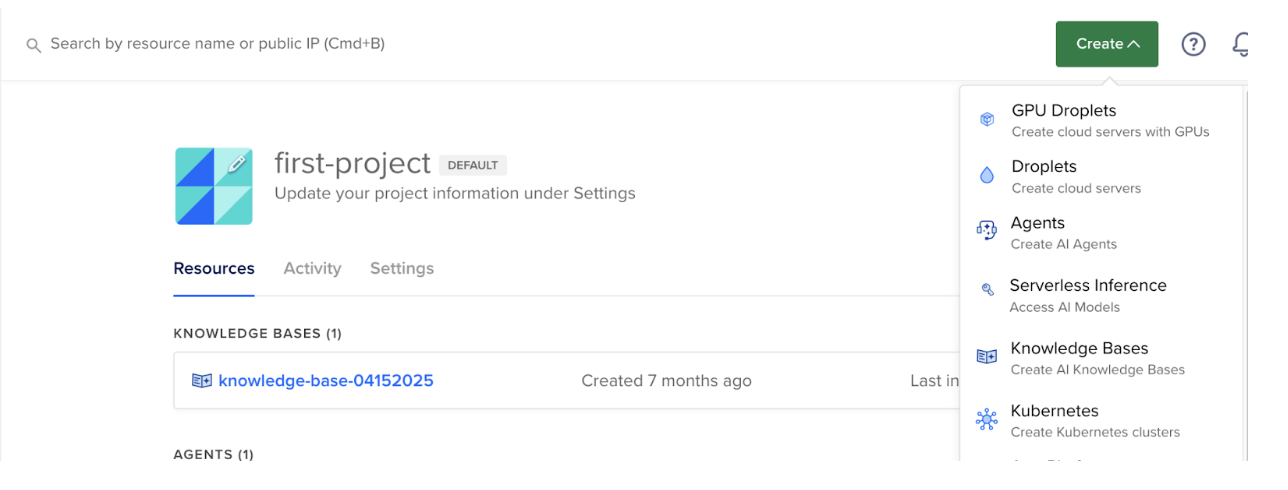
Task: Open the knowledge-base-04152025 link
Action: click(x=326, y=381)
